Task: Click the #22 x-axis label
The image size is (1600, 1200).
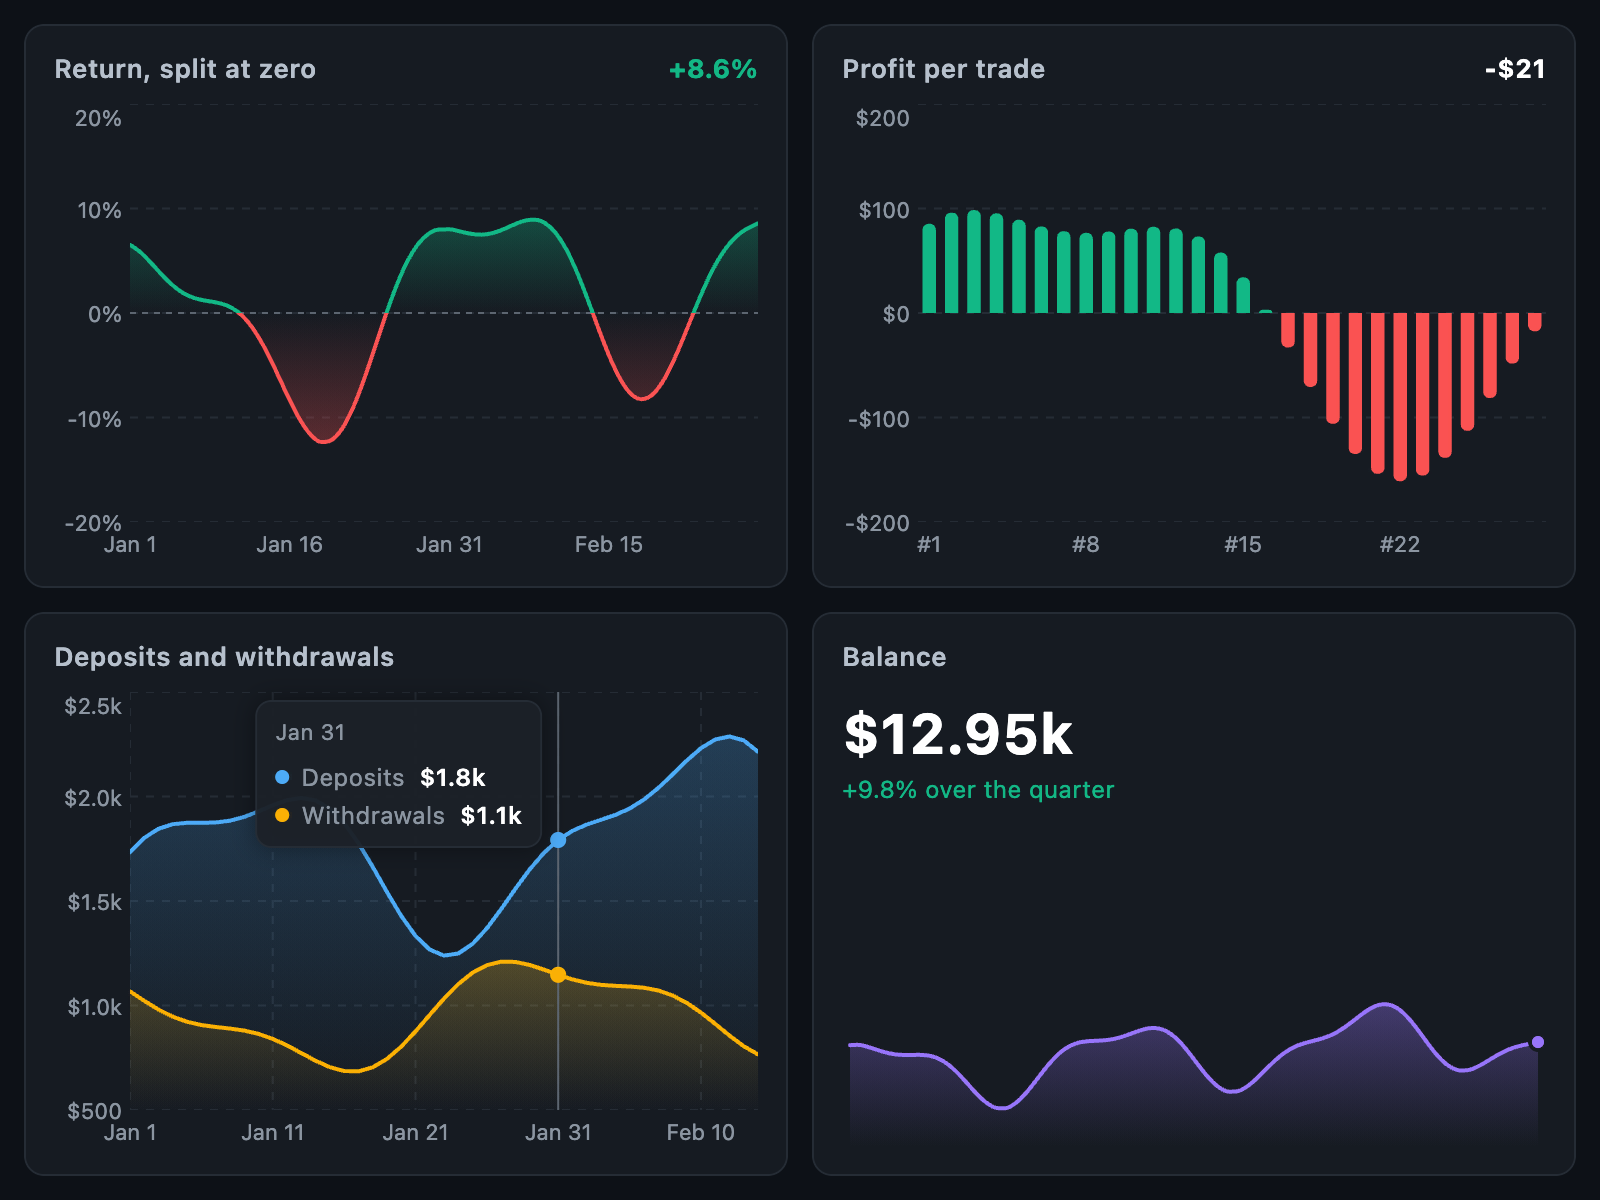Action: [x=1400, y=545]
